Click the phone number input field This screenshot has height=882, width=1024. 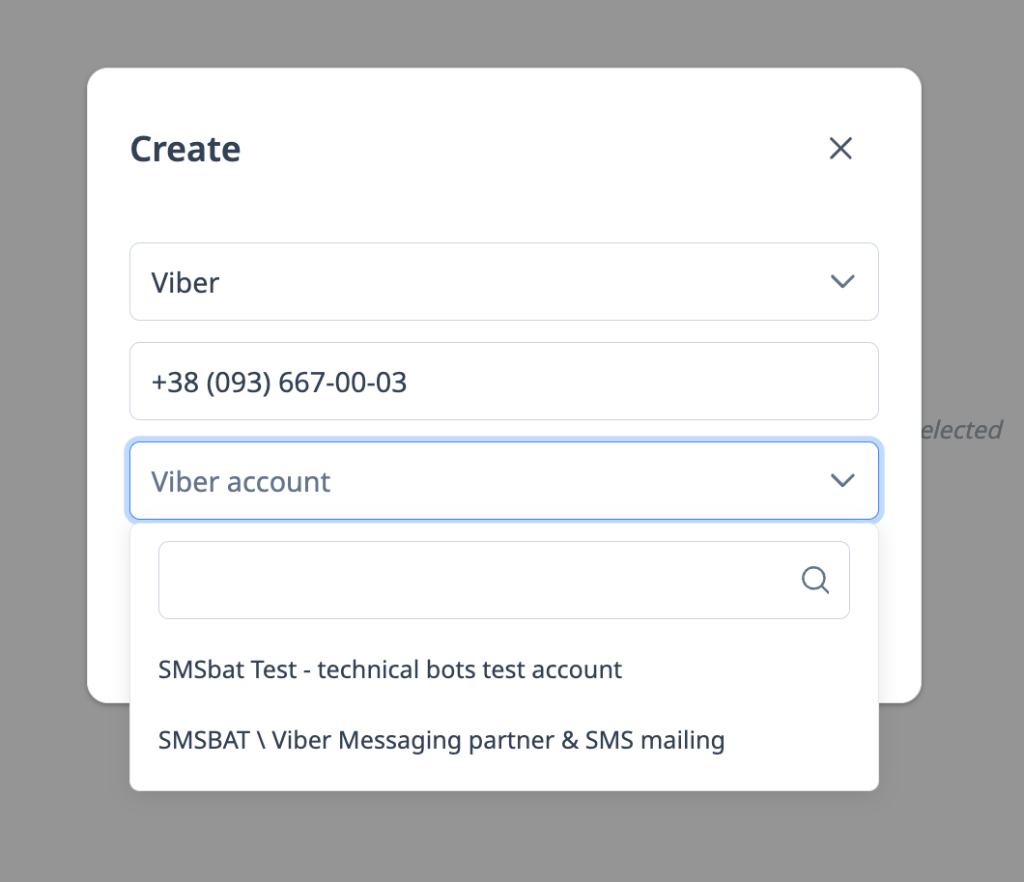tap(504, 381)
